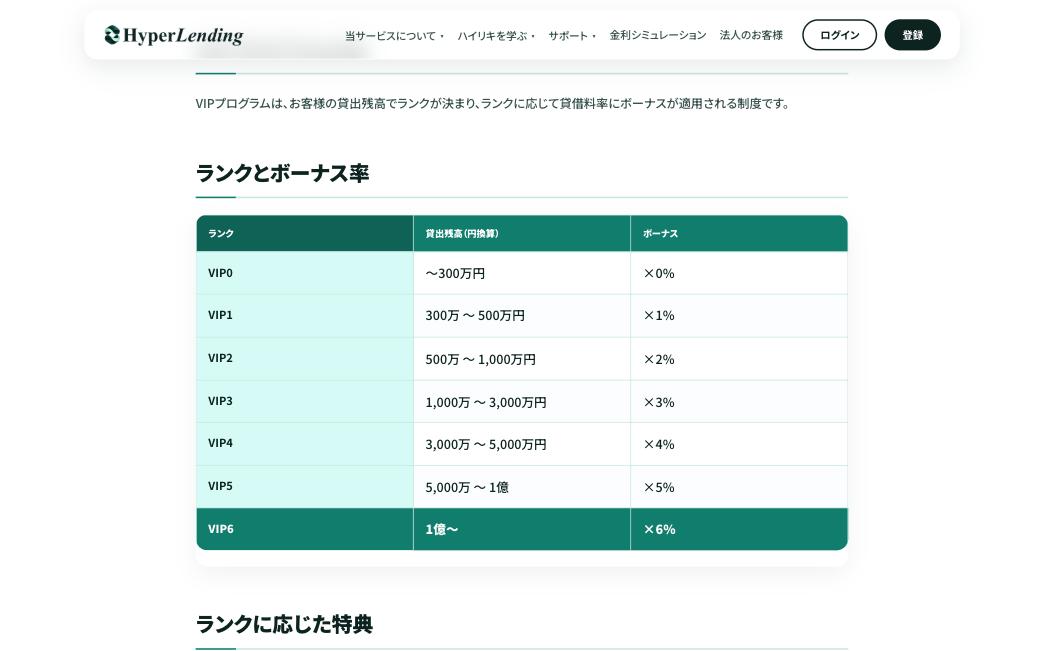
Task: Select the VIP5 rank cell
Action: 305,487
